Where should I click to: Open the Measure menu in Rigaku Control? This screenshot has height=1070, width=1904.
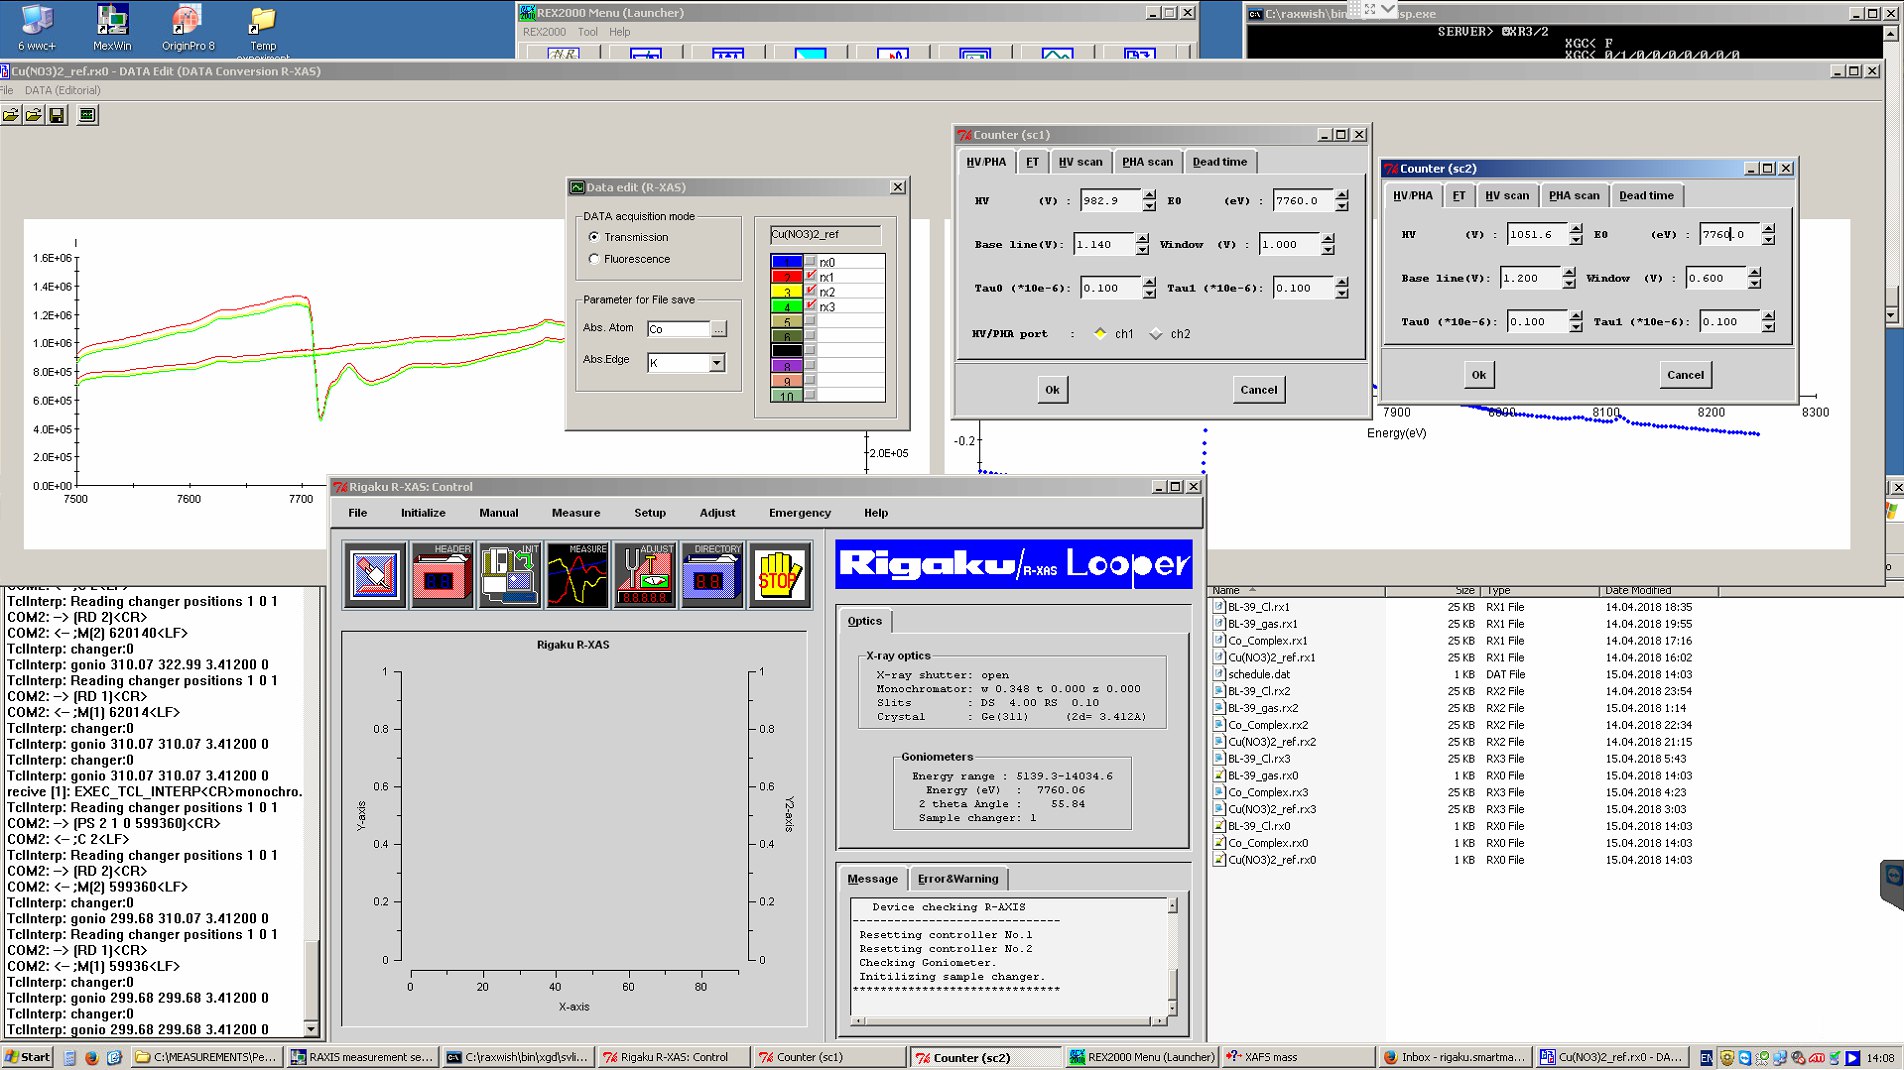click(576, 513)
